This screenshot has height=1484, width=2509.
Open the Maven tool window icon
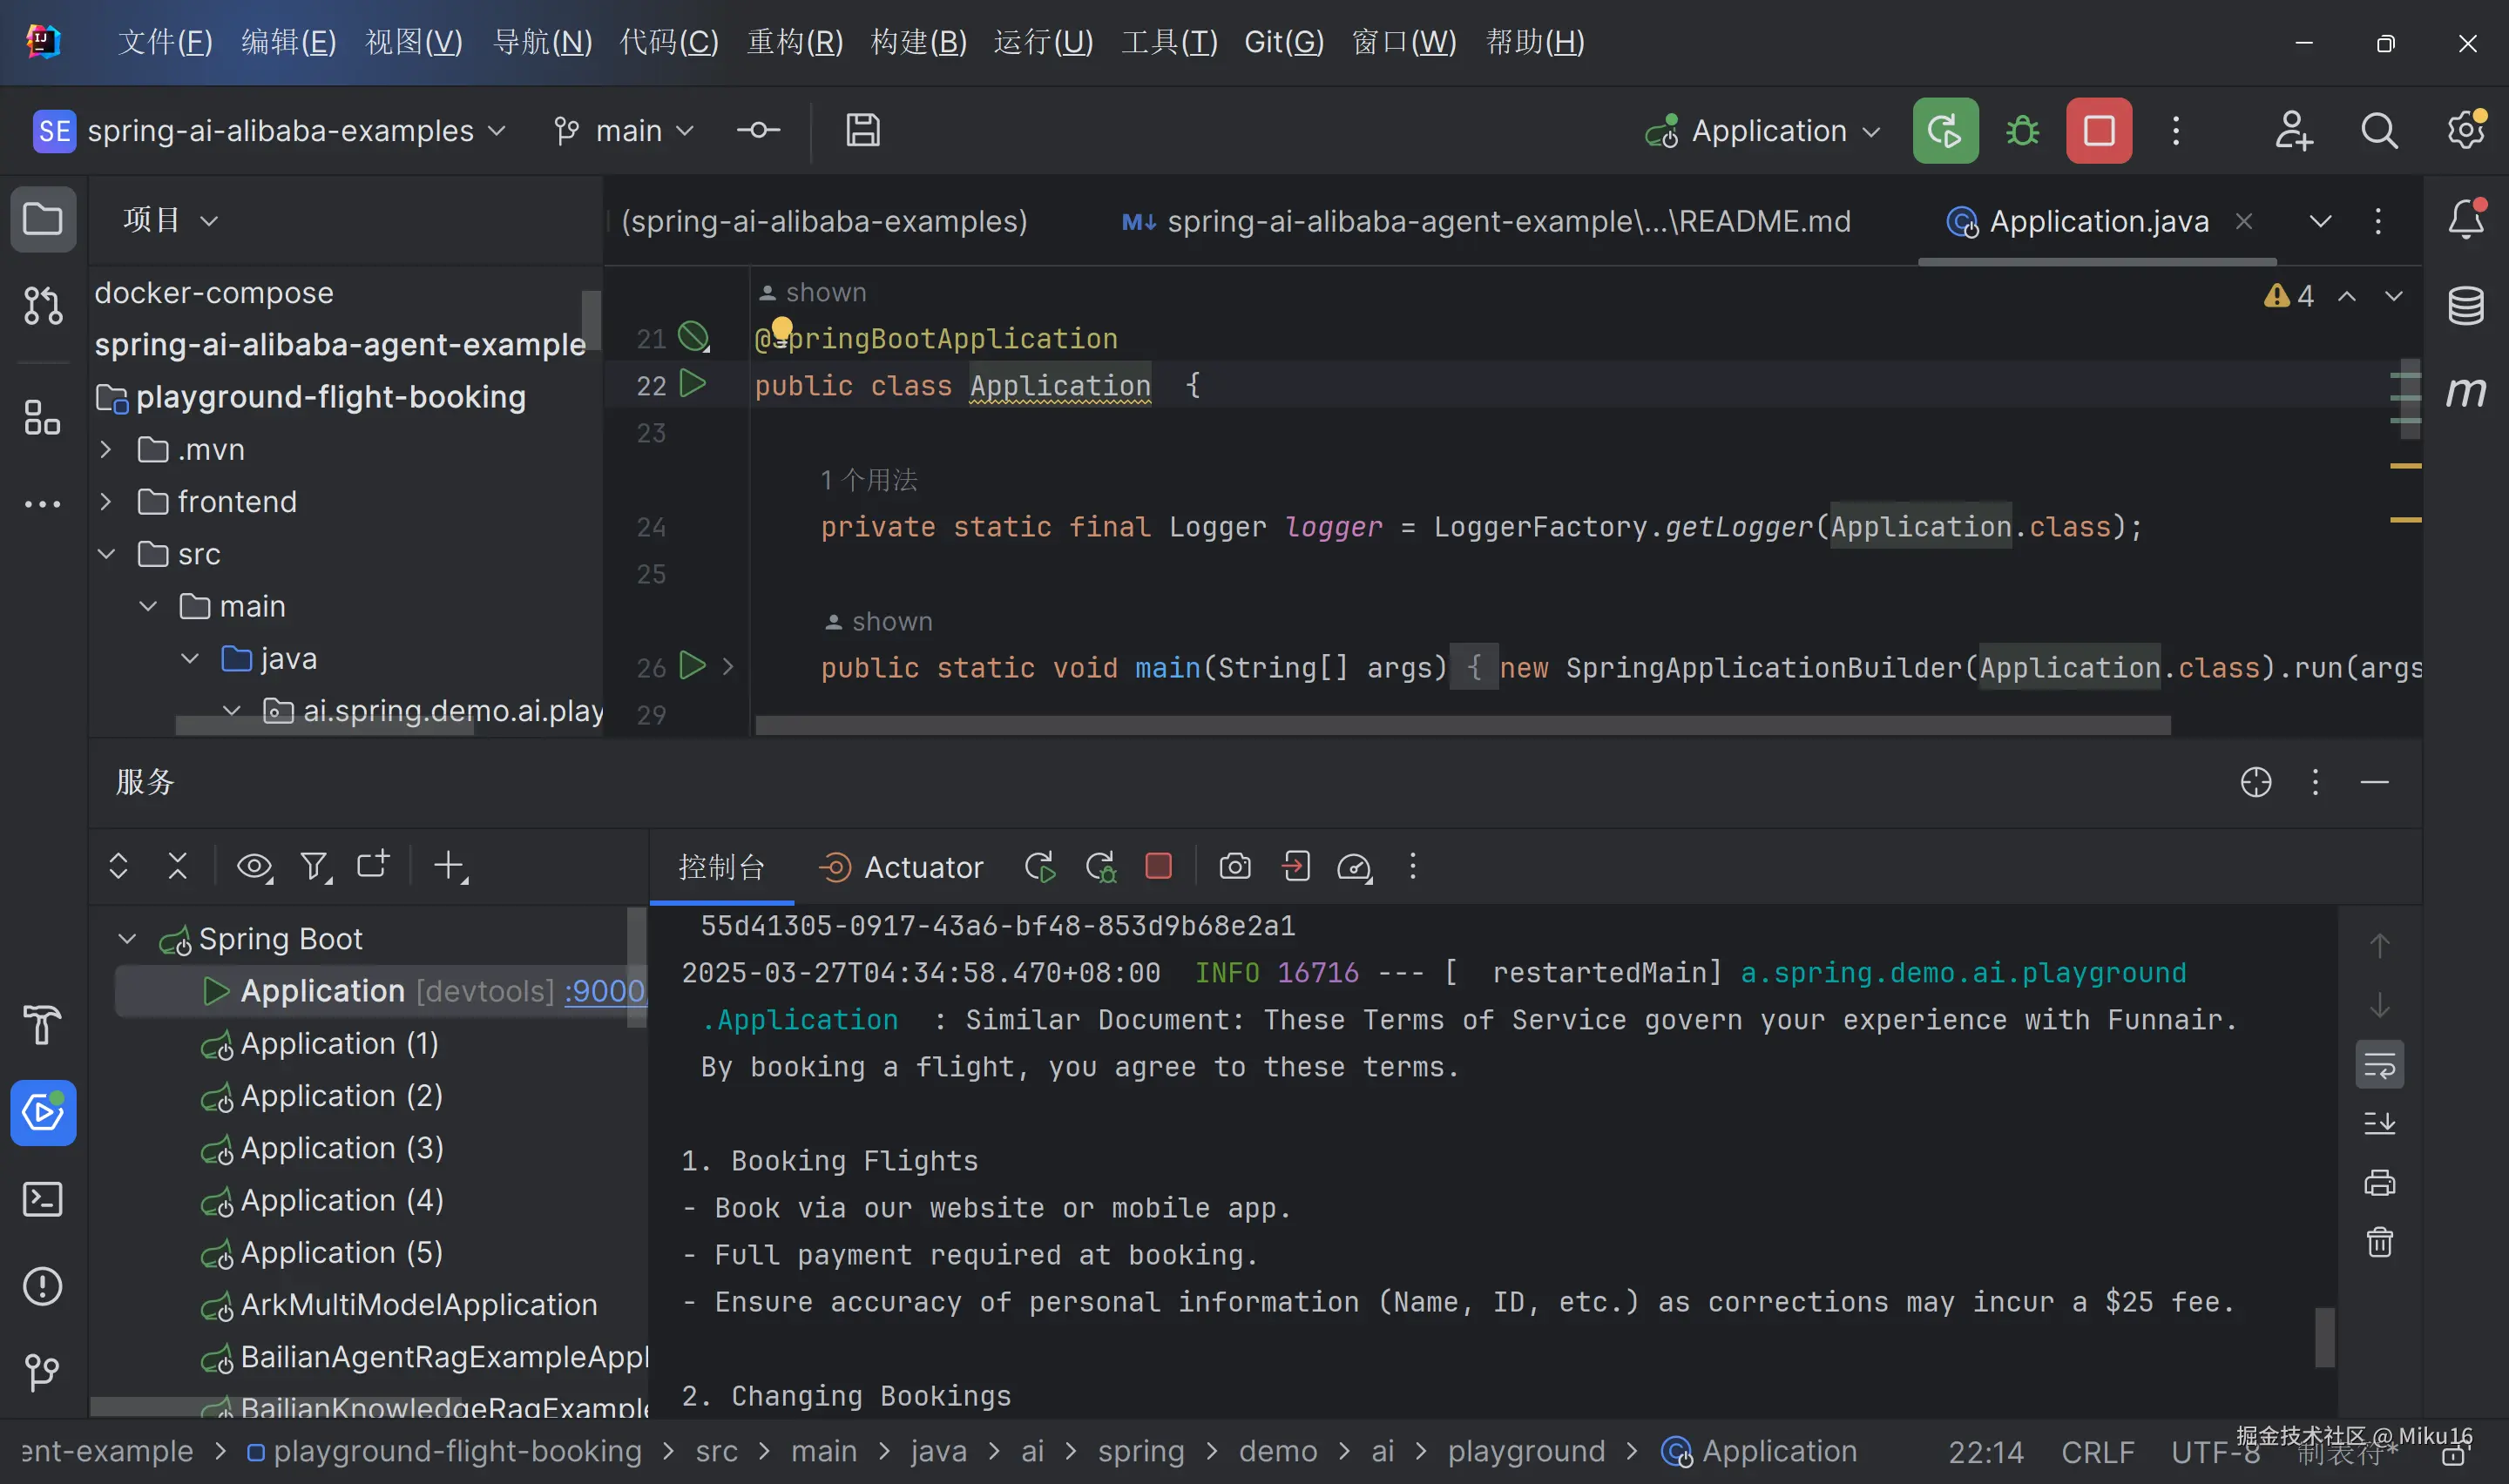pos(2465,391)
